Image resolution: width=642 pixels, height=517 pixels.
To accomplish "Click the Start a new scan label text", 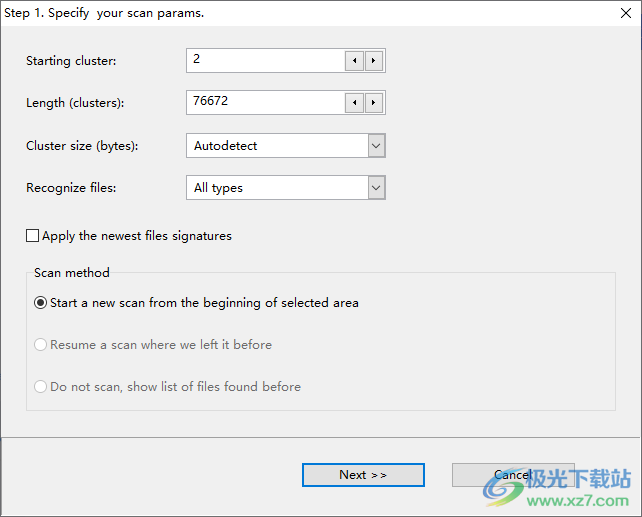I will pos(204,303).
